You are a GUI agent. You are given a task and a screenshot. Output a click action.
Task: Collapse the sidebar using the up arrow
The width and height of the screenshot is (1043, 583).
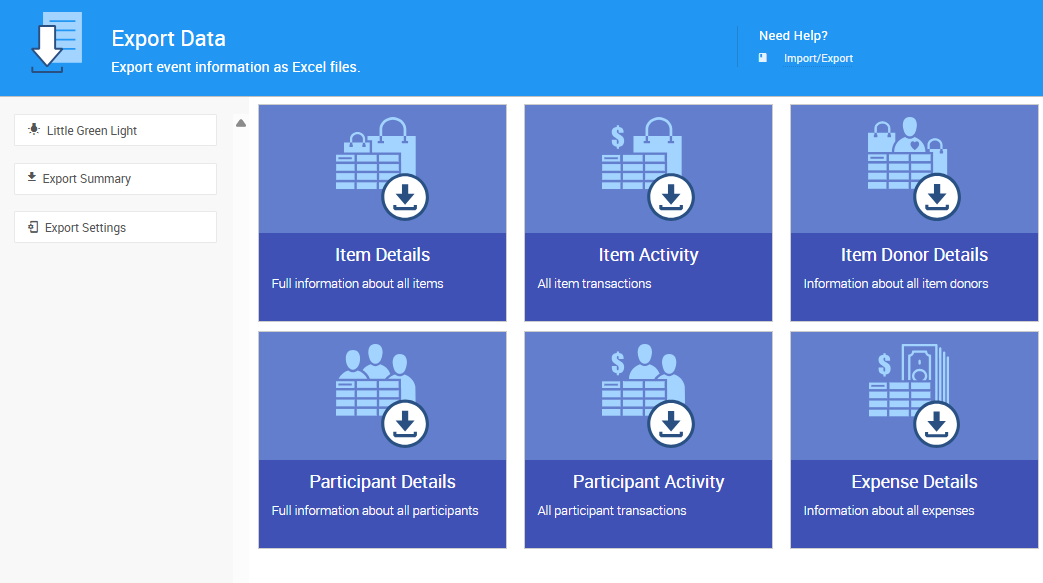pos(241,123)
